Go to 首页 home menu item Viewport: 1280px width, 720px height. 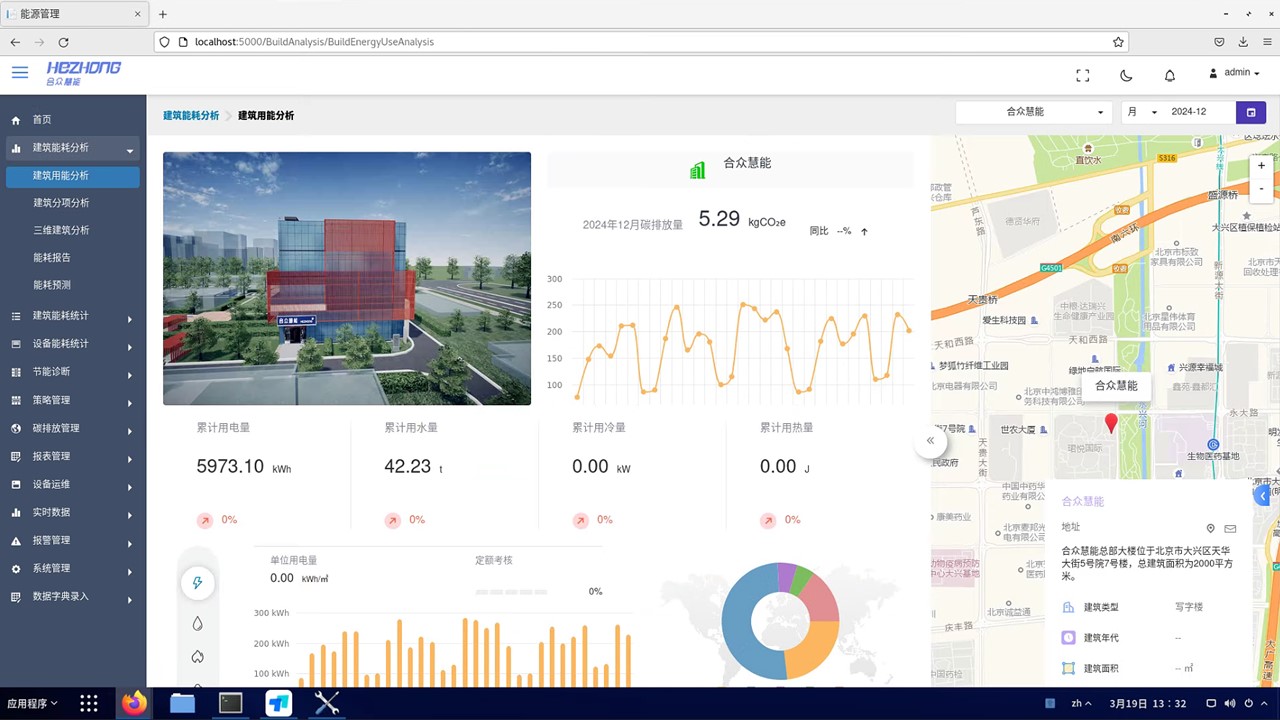73,119
